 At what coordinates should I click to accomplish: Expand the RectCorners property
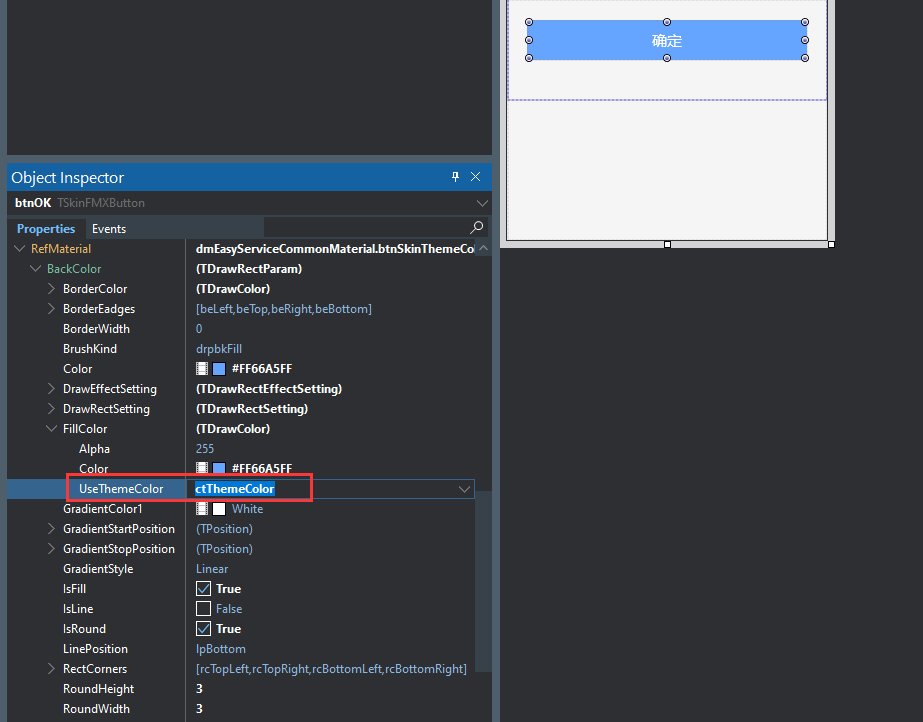(51, 668)
